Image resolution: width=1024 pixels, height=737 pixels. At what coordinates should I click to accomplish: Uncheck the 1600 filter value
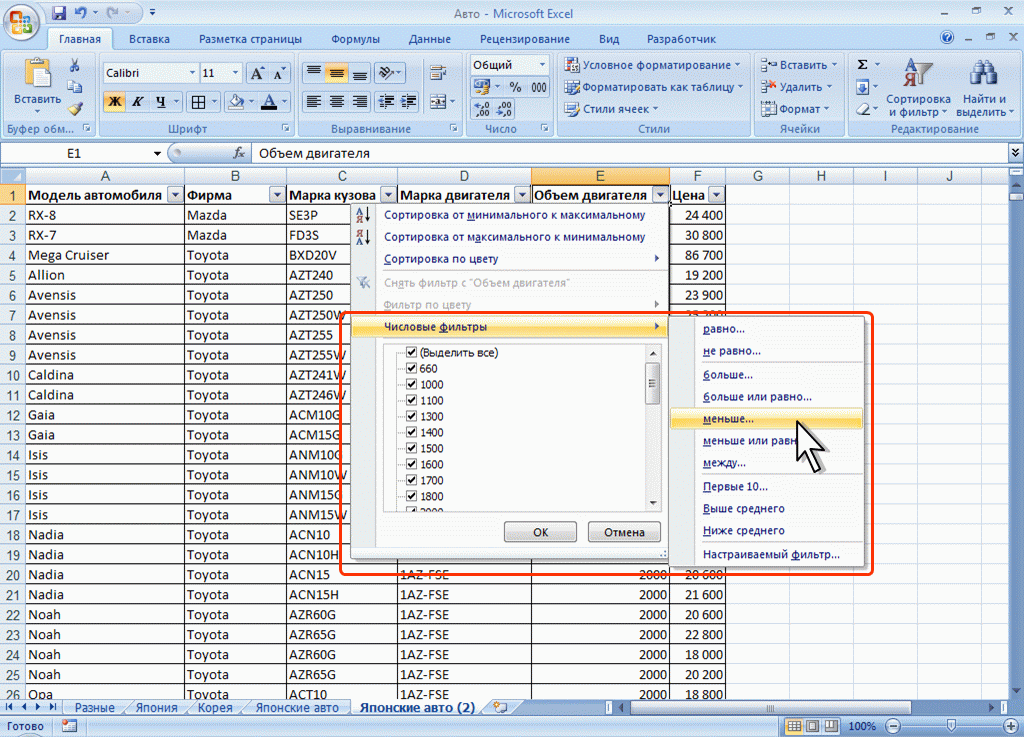coord(411,463)
